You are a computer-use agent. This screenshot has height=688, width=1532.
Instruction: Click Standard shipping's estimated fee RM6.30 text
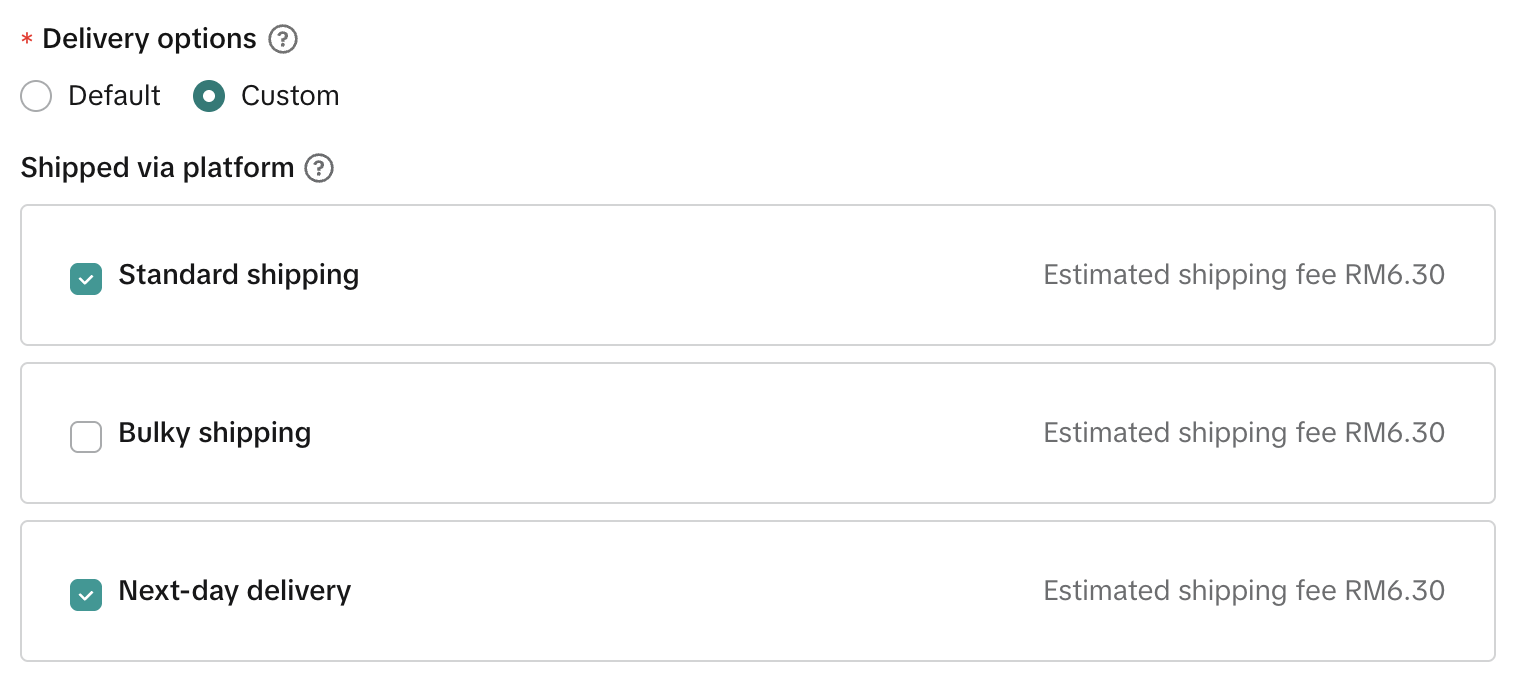click(x=1243, y=275)
